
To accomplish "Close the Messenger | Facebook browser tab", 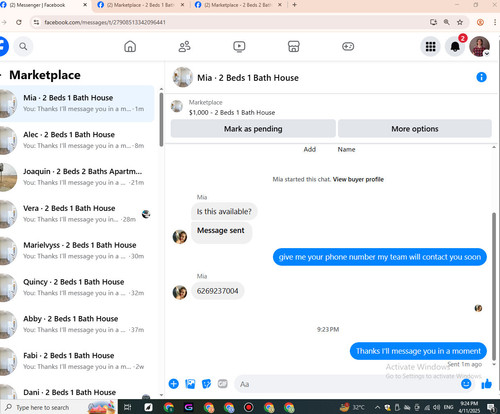I will [85, 5].
